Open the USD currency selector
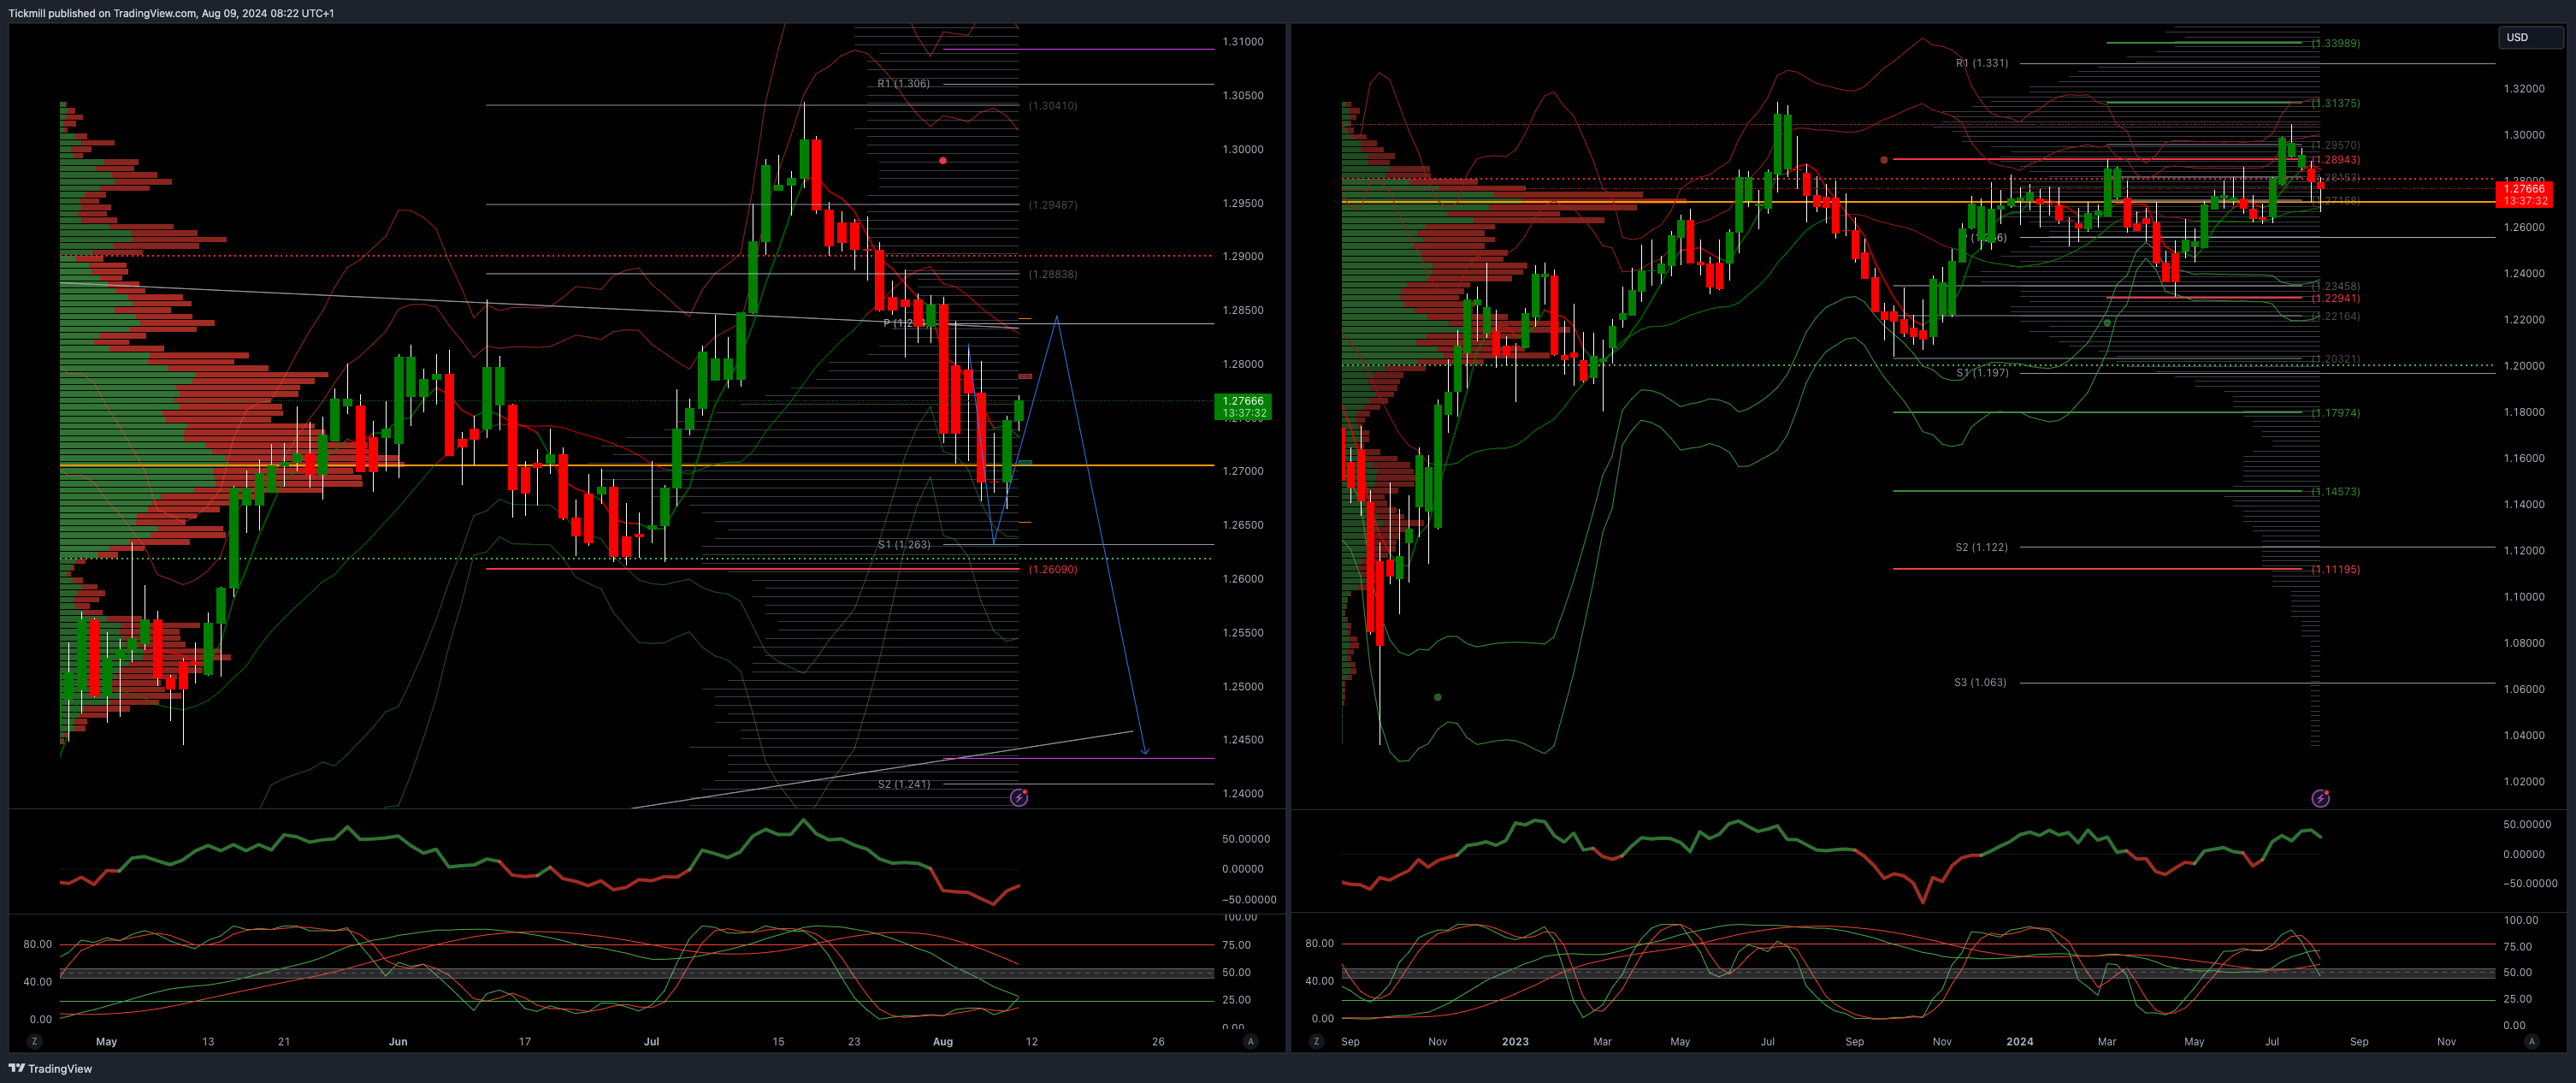Screen dimensions: 2576x1083 click(2530, 37)
